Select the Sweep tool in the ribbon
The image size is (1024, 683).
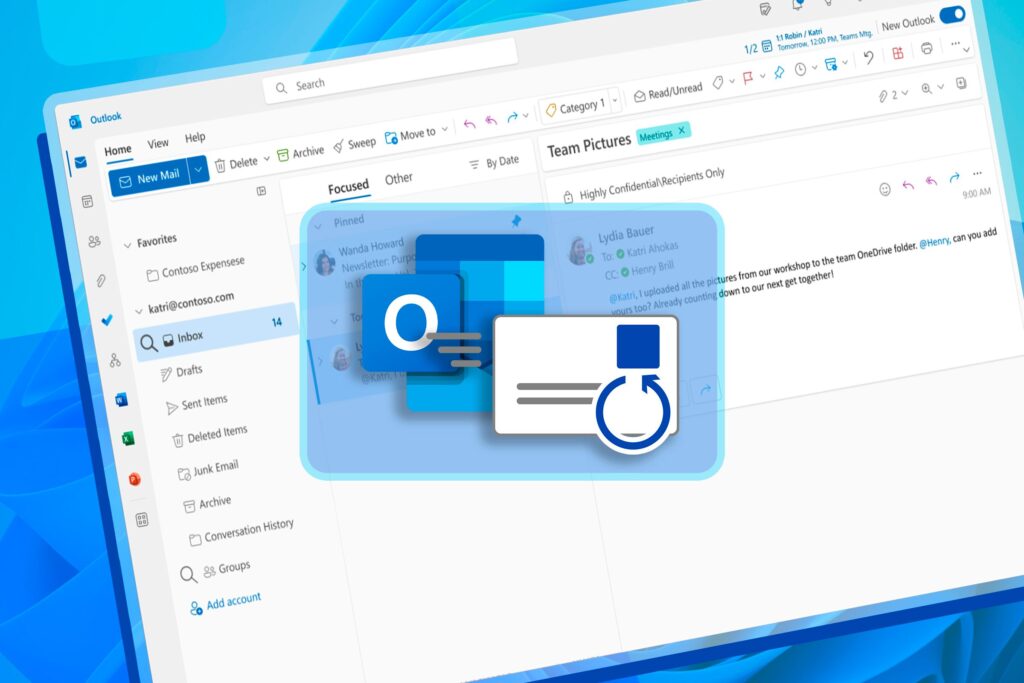click(356, 143)
